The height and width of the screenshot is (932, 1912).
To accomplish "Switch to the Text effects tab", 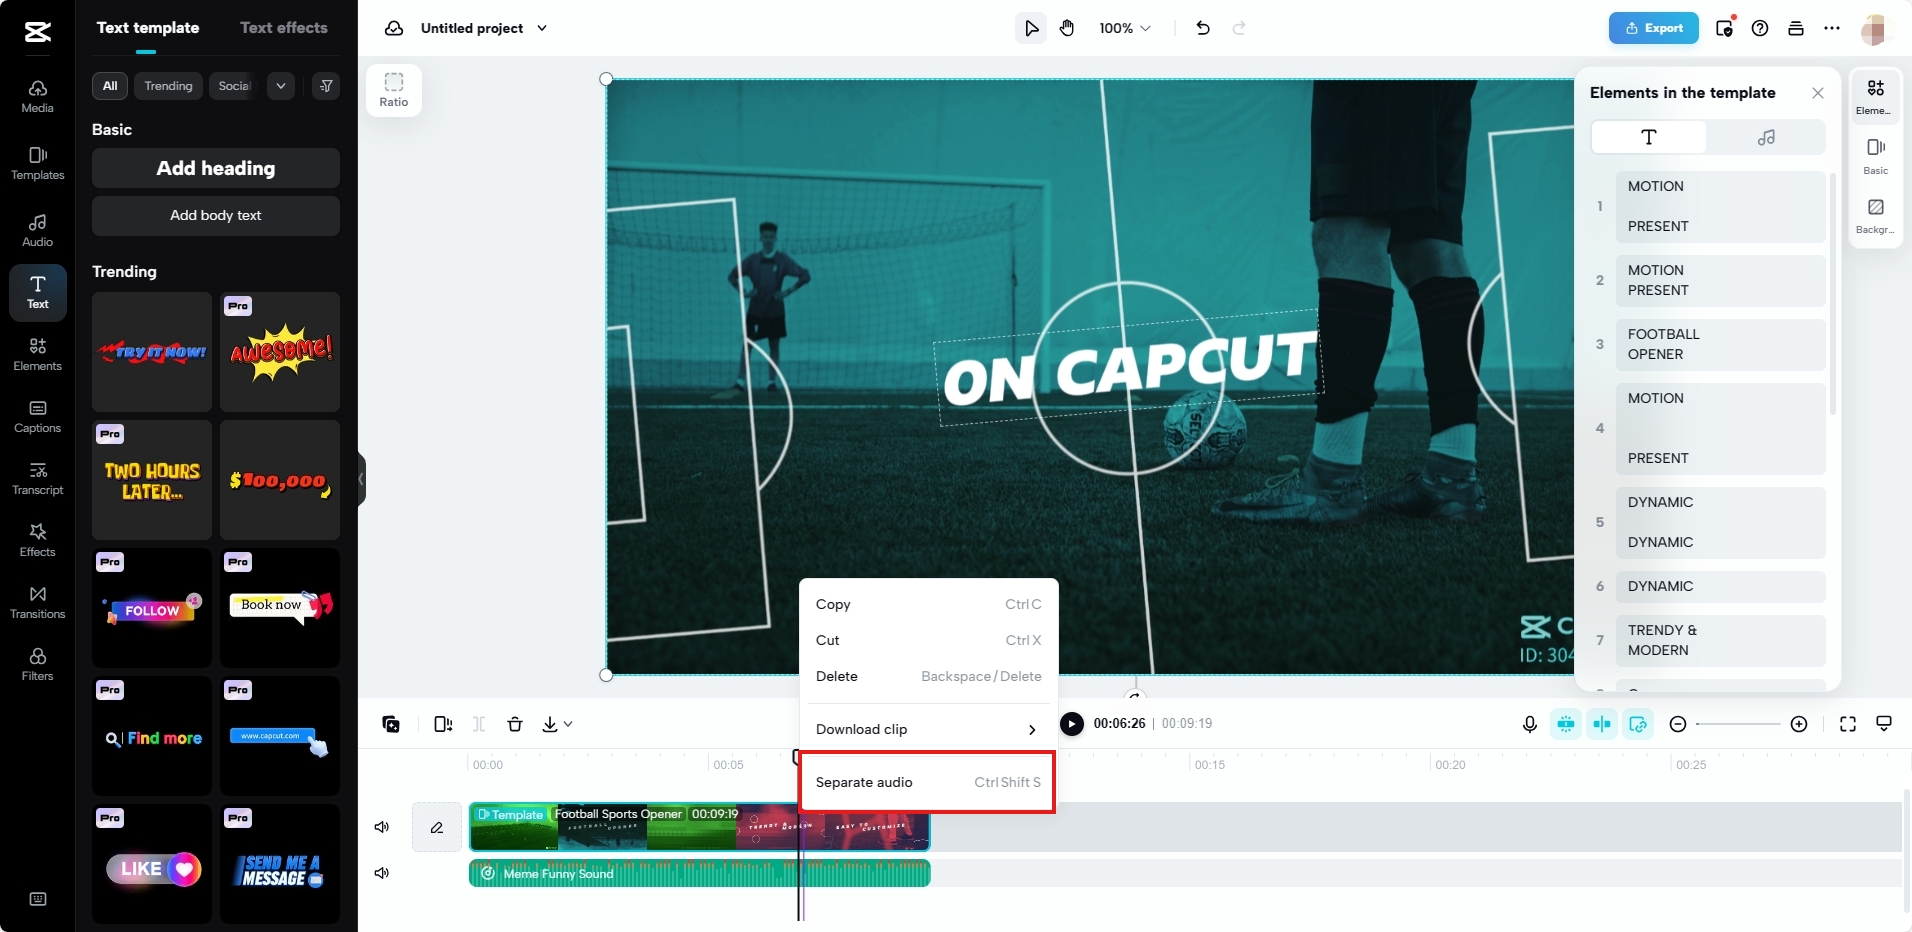I will point(284,28).
